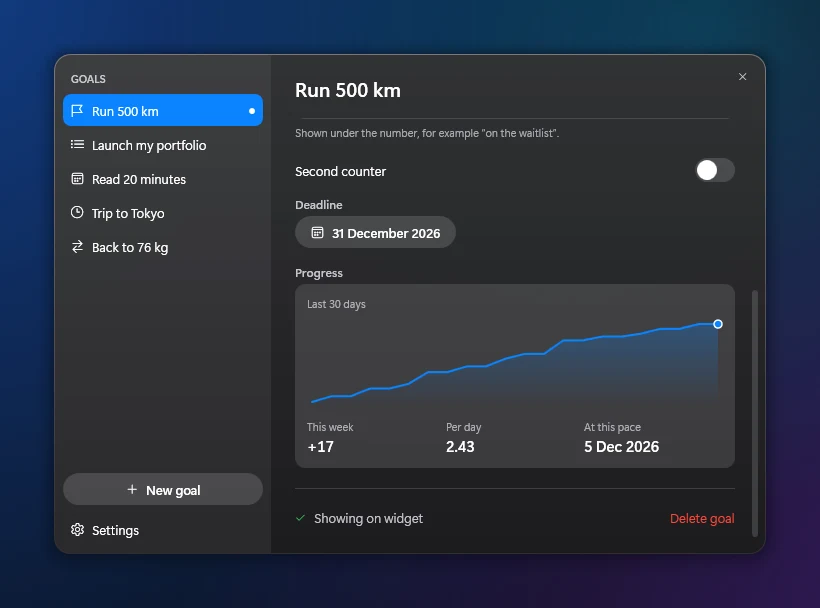Click the white dot on the Run 500 km row
Viewport: 820px width, 608px height.
(252, 111)
